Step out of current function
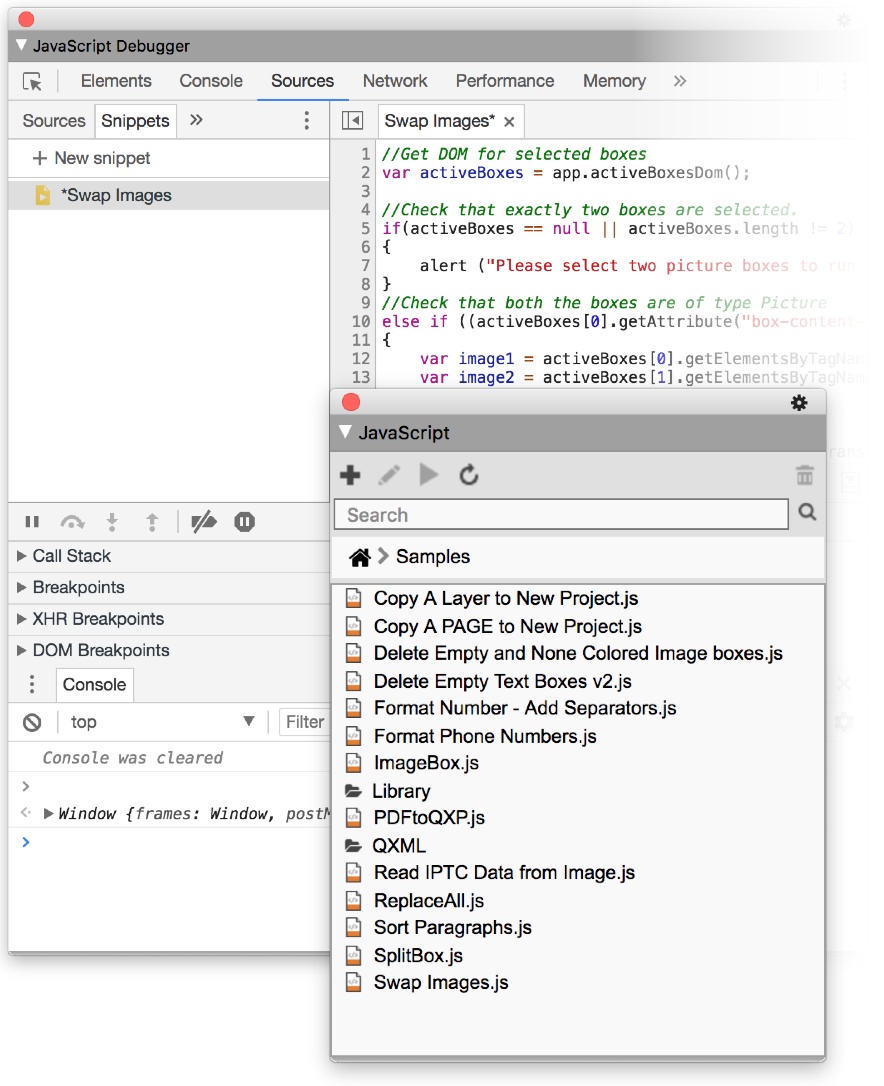 coord(152,522)
